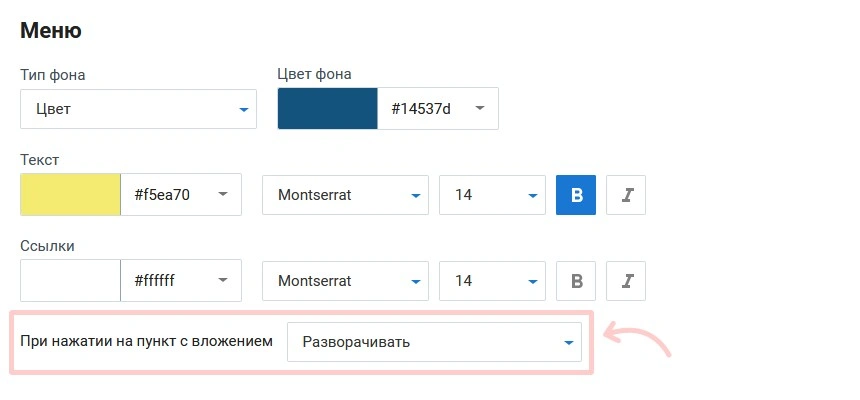This screenshot has width=860, height=400.
Task: Open the Тип фона dropdown
Action: 138,109
